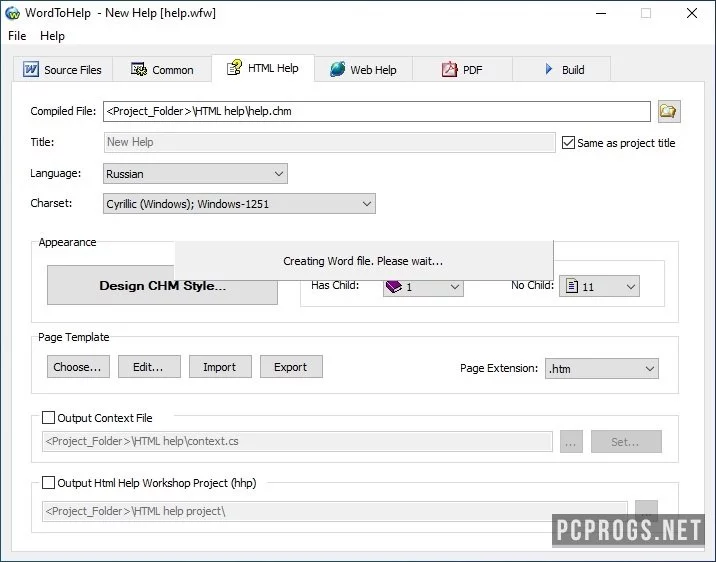Uncheck Same as project title
The width and height of the screenshot is (716, 562).
click(x=568, y=142)
